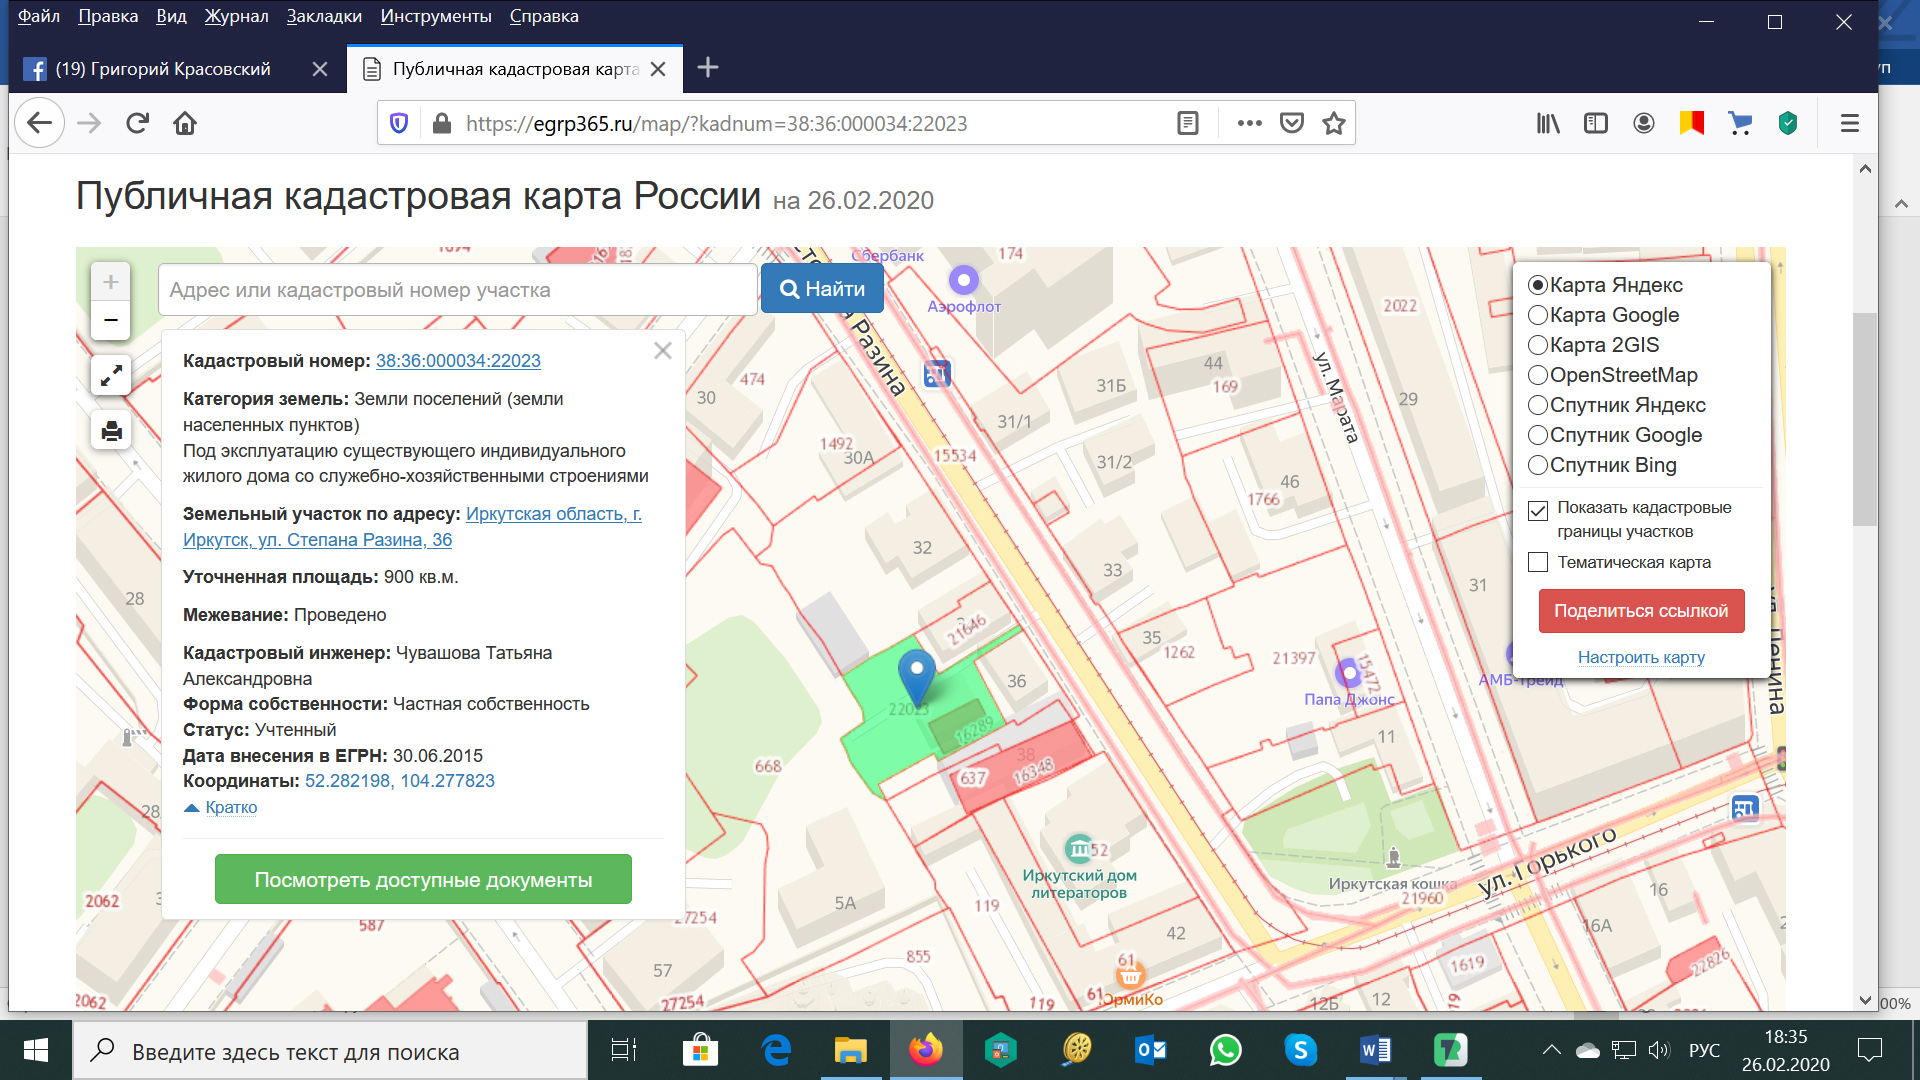Image resolution: width=1920 pixels, height=1080 pixels.
Task: Show hidden system tray icons
Action: pos(1551,1050)
